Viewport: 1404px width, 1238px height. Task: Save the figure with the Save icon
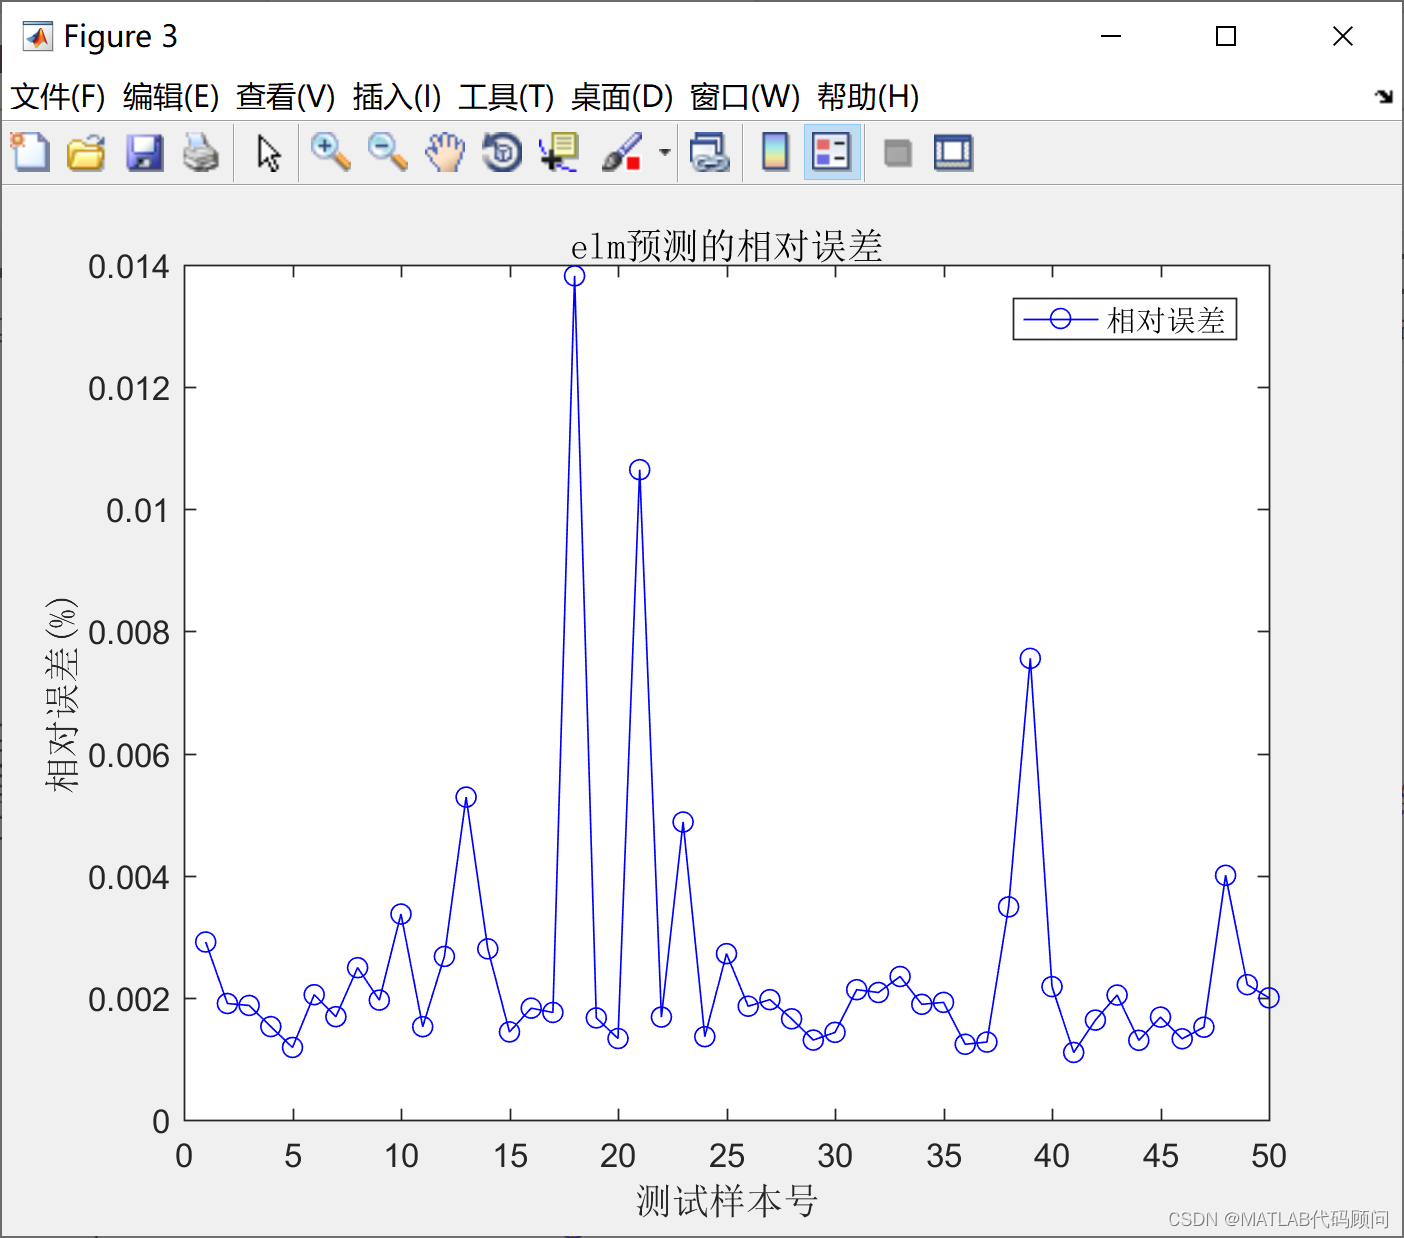145,152
